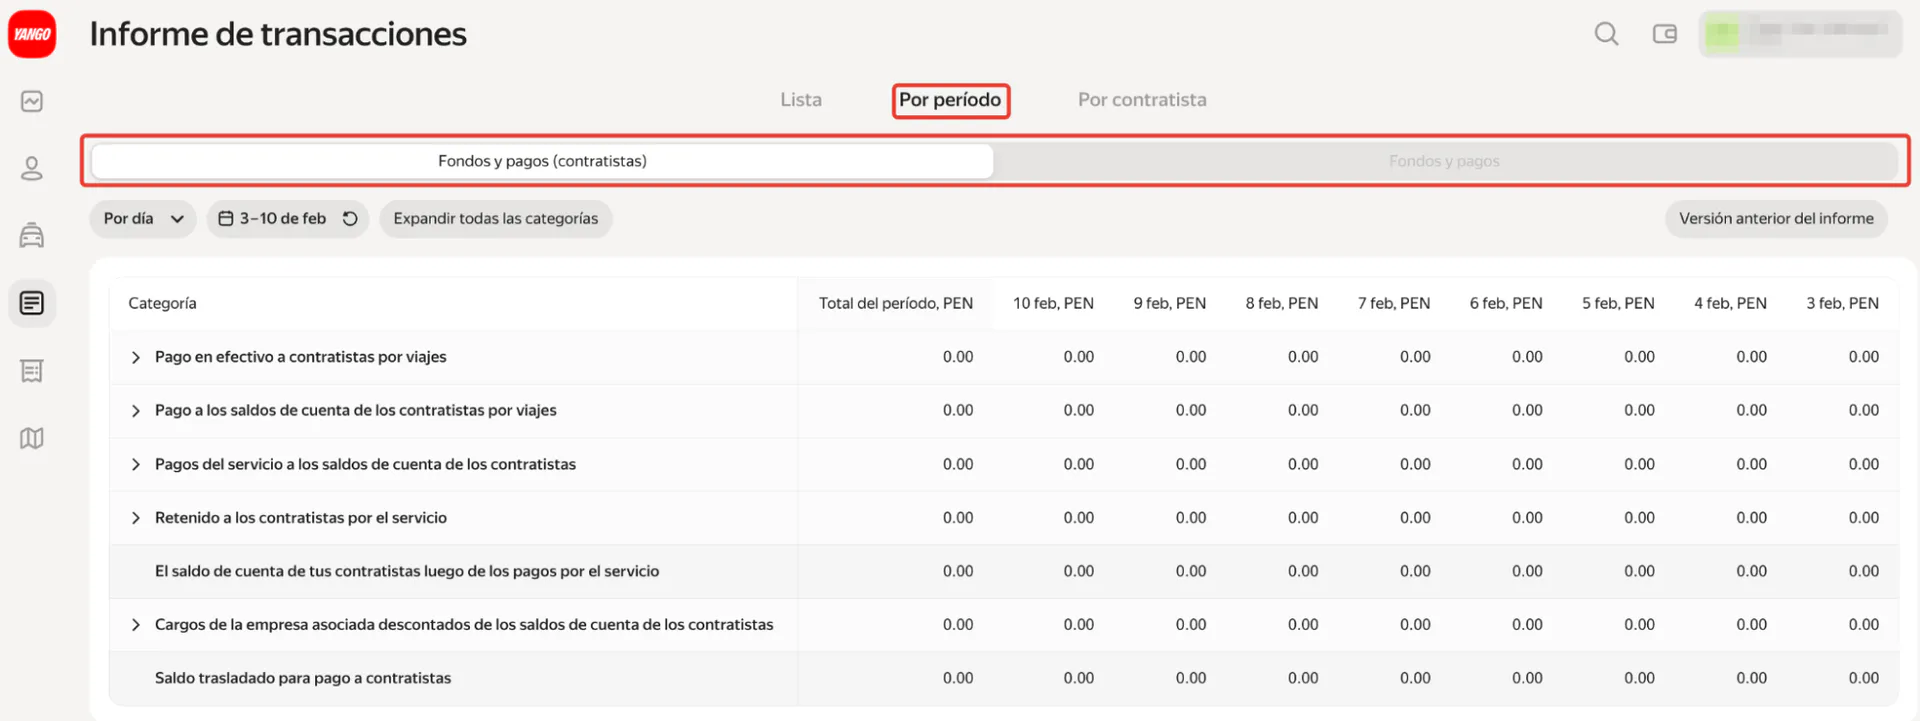Click the El saldo de cuenta de tus contratistas row
The height and width of the screenshot is (721, 1920).
point(1004,572)
